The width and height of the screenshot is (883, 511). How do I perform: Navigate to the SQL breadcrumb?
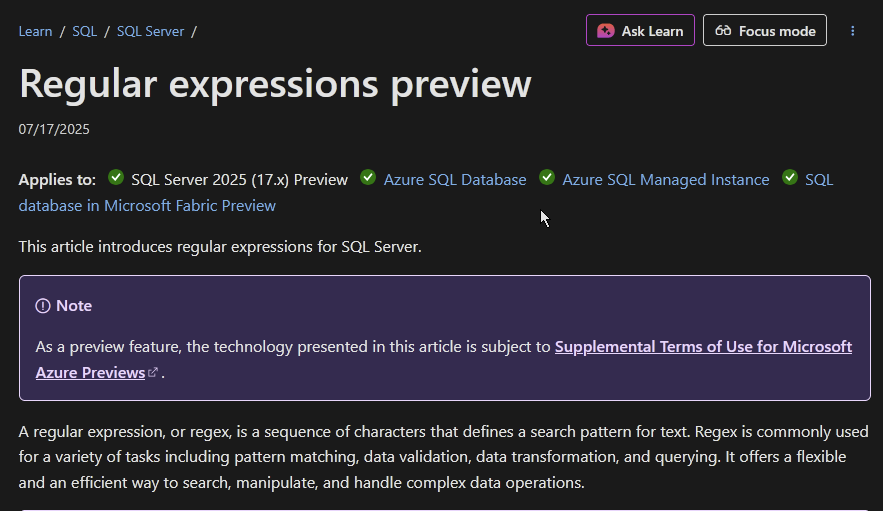(85, 31)
